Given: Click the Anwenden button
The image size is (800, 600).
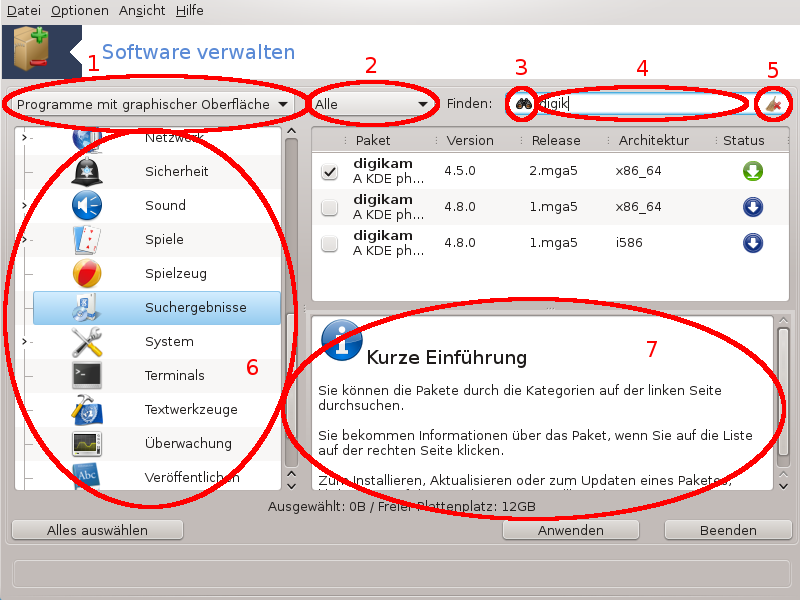Looking at the screenshot, I should click(x=570, y=530).
